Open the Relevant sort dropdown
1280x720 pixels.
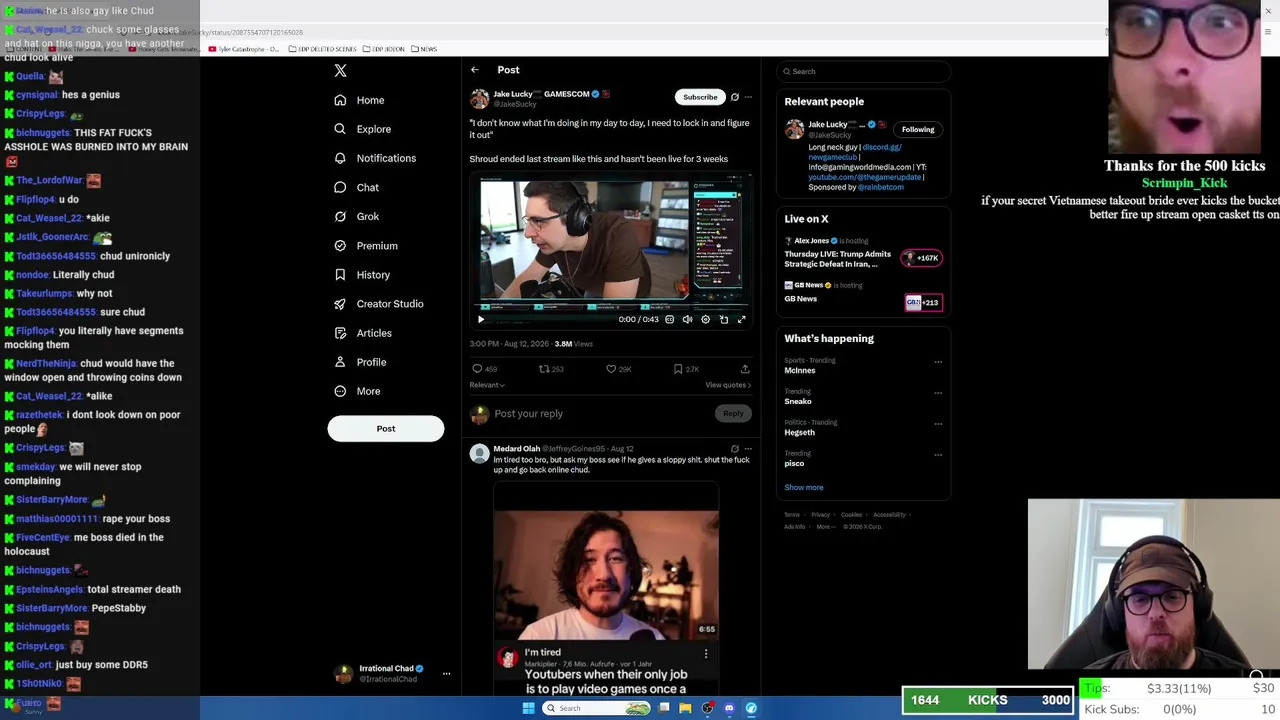pos(487,385)
